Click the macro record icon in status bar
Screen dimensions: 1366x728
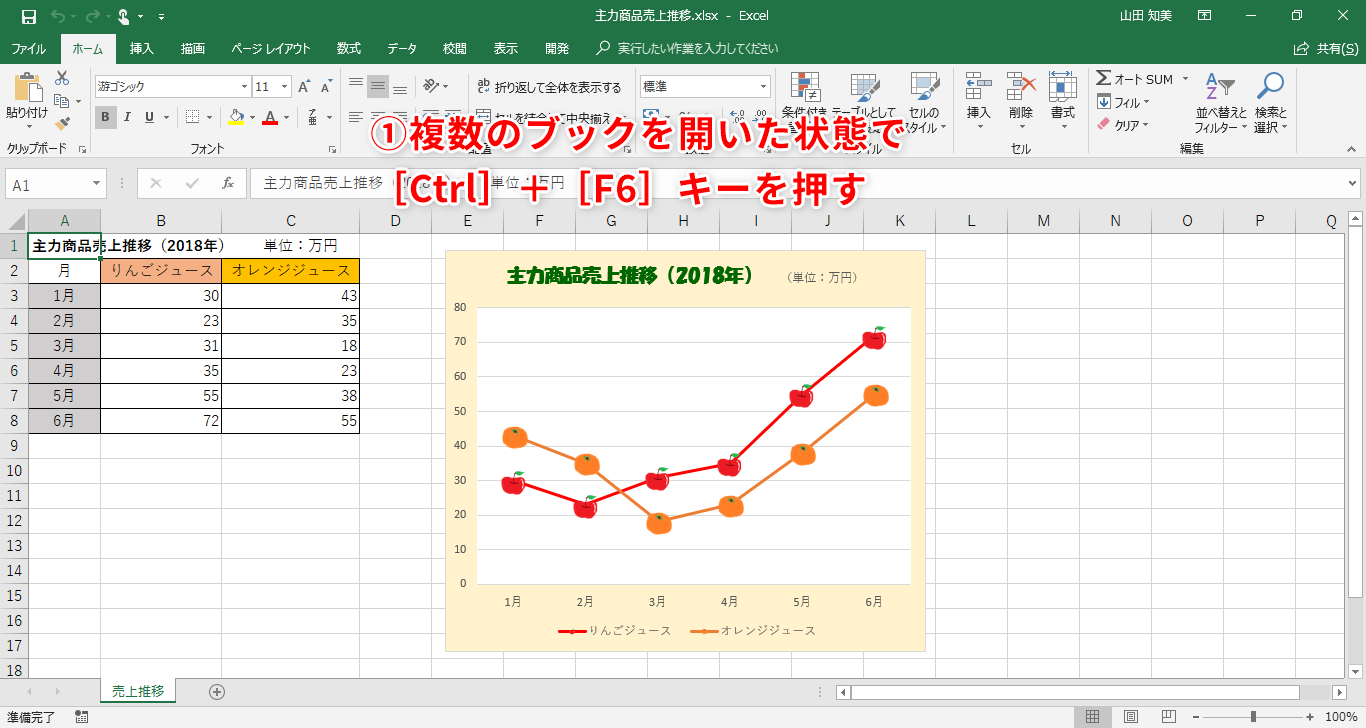pos(81,716)
